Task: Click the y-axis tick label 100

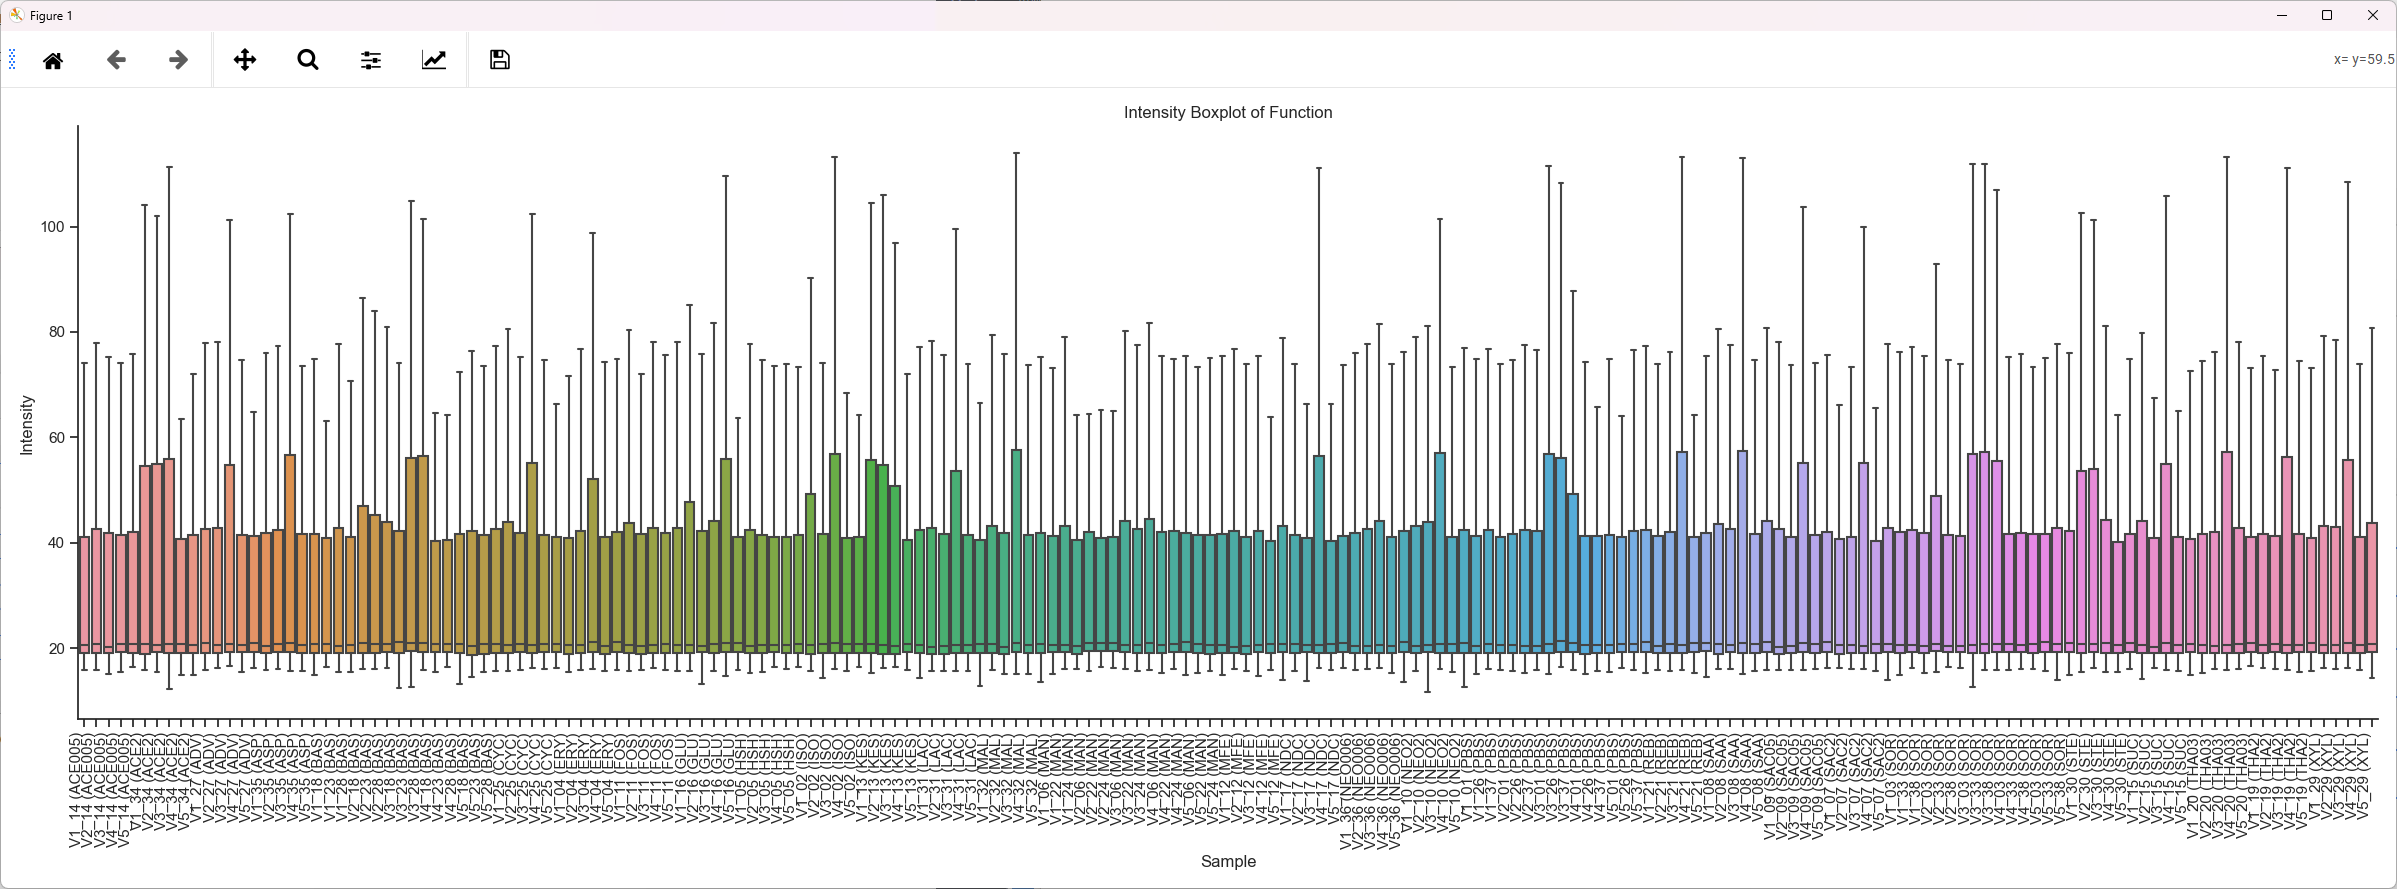Action: [x=52, y=227]
